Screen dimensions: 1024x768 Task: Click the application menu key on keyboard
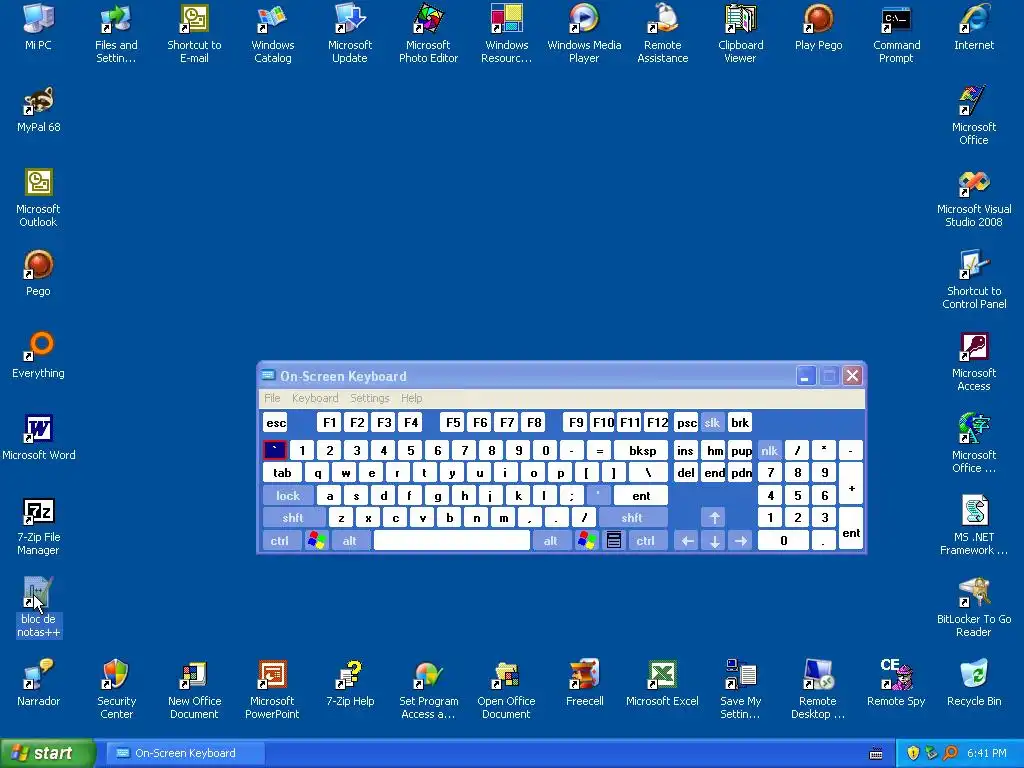(x=613, y=541)
